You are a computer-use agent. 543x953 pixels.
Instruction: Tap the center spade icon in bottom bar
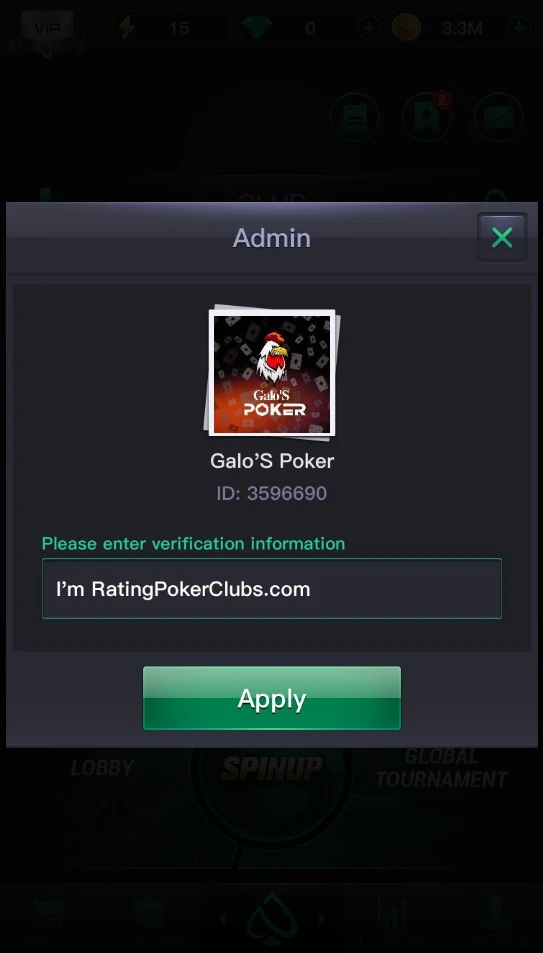point(272,918)
